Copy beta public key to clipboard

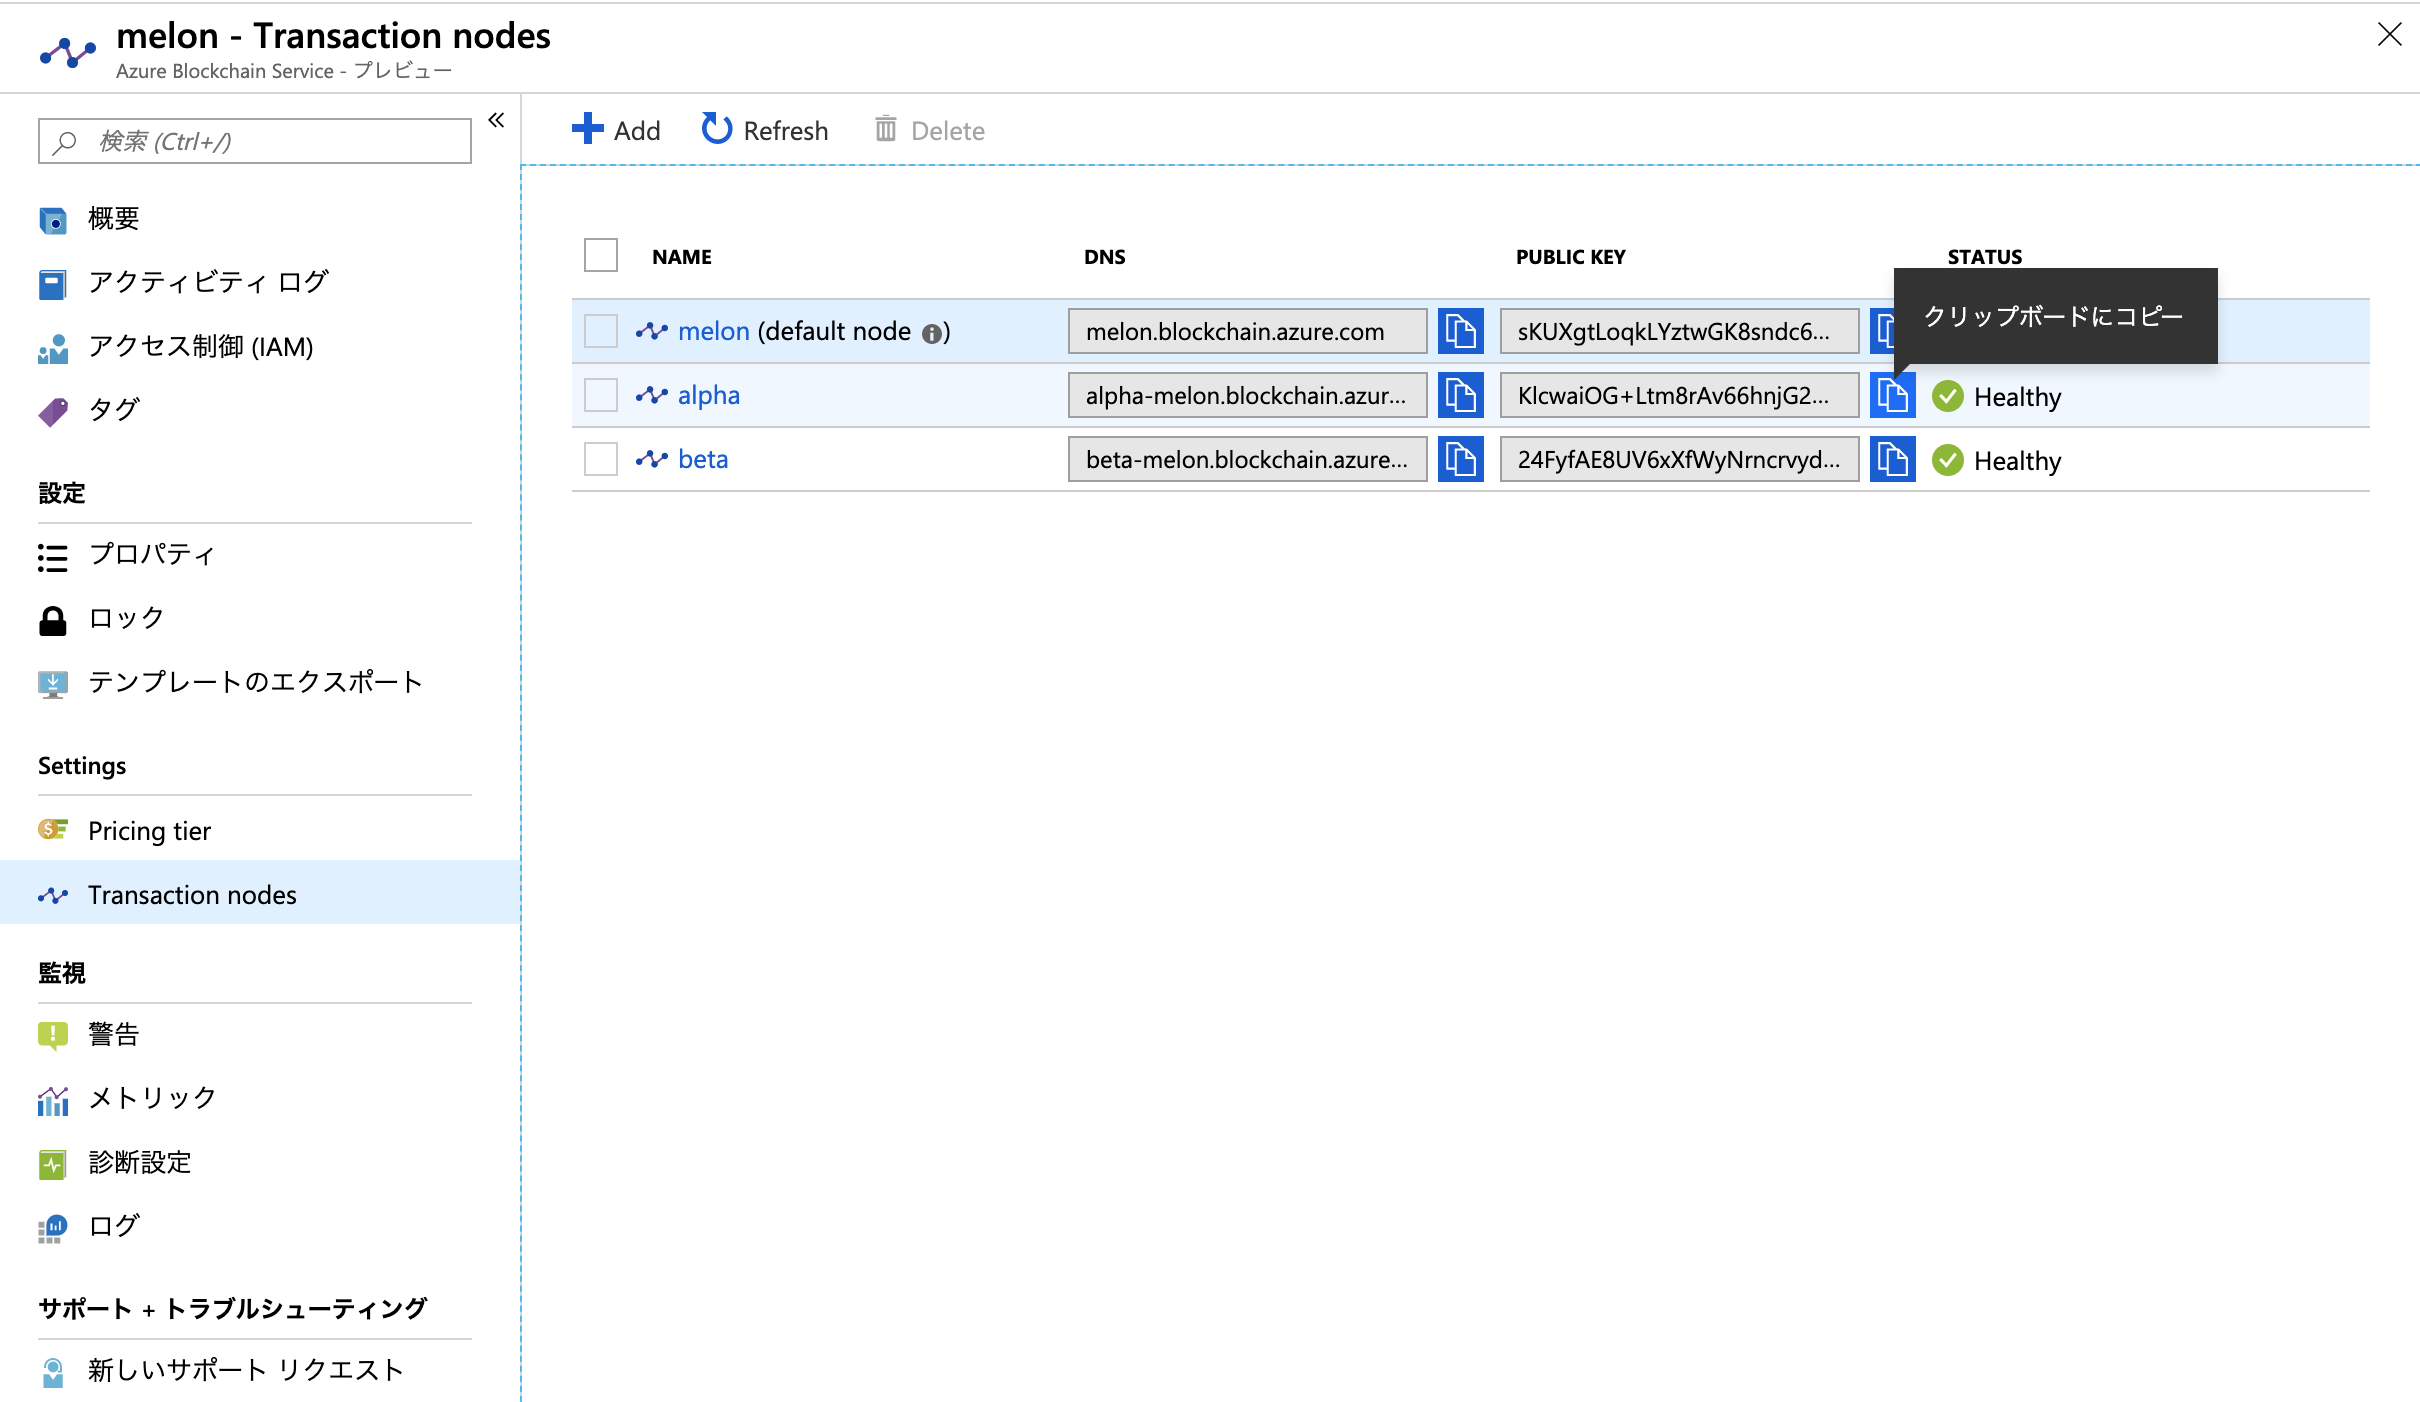pos(1892,459)
